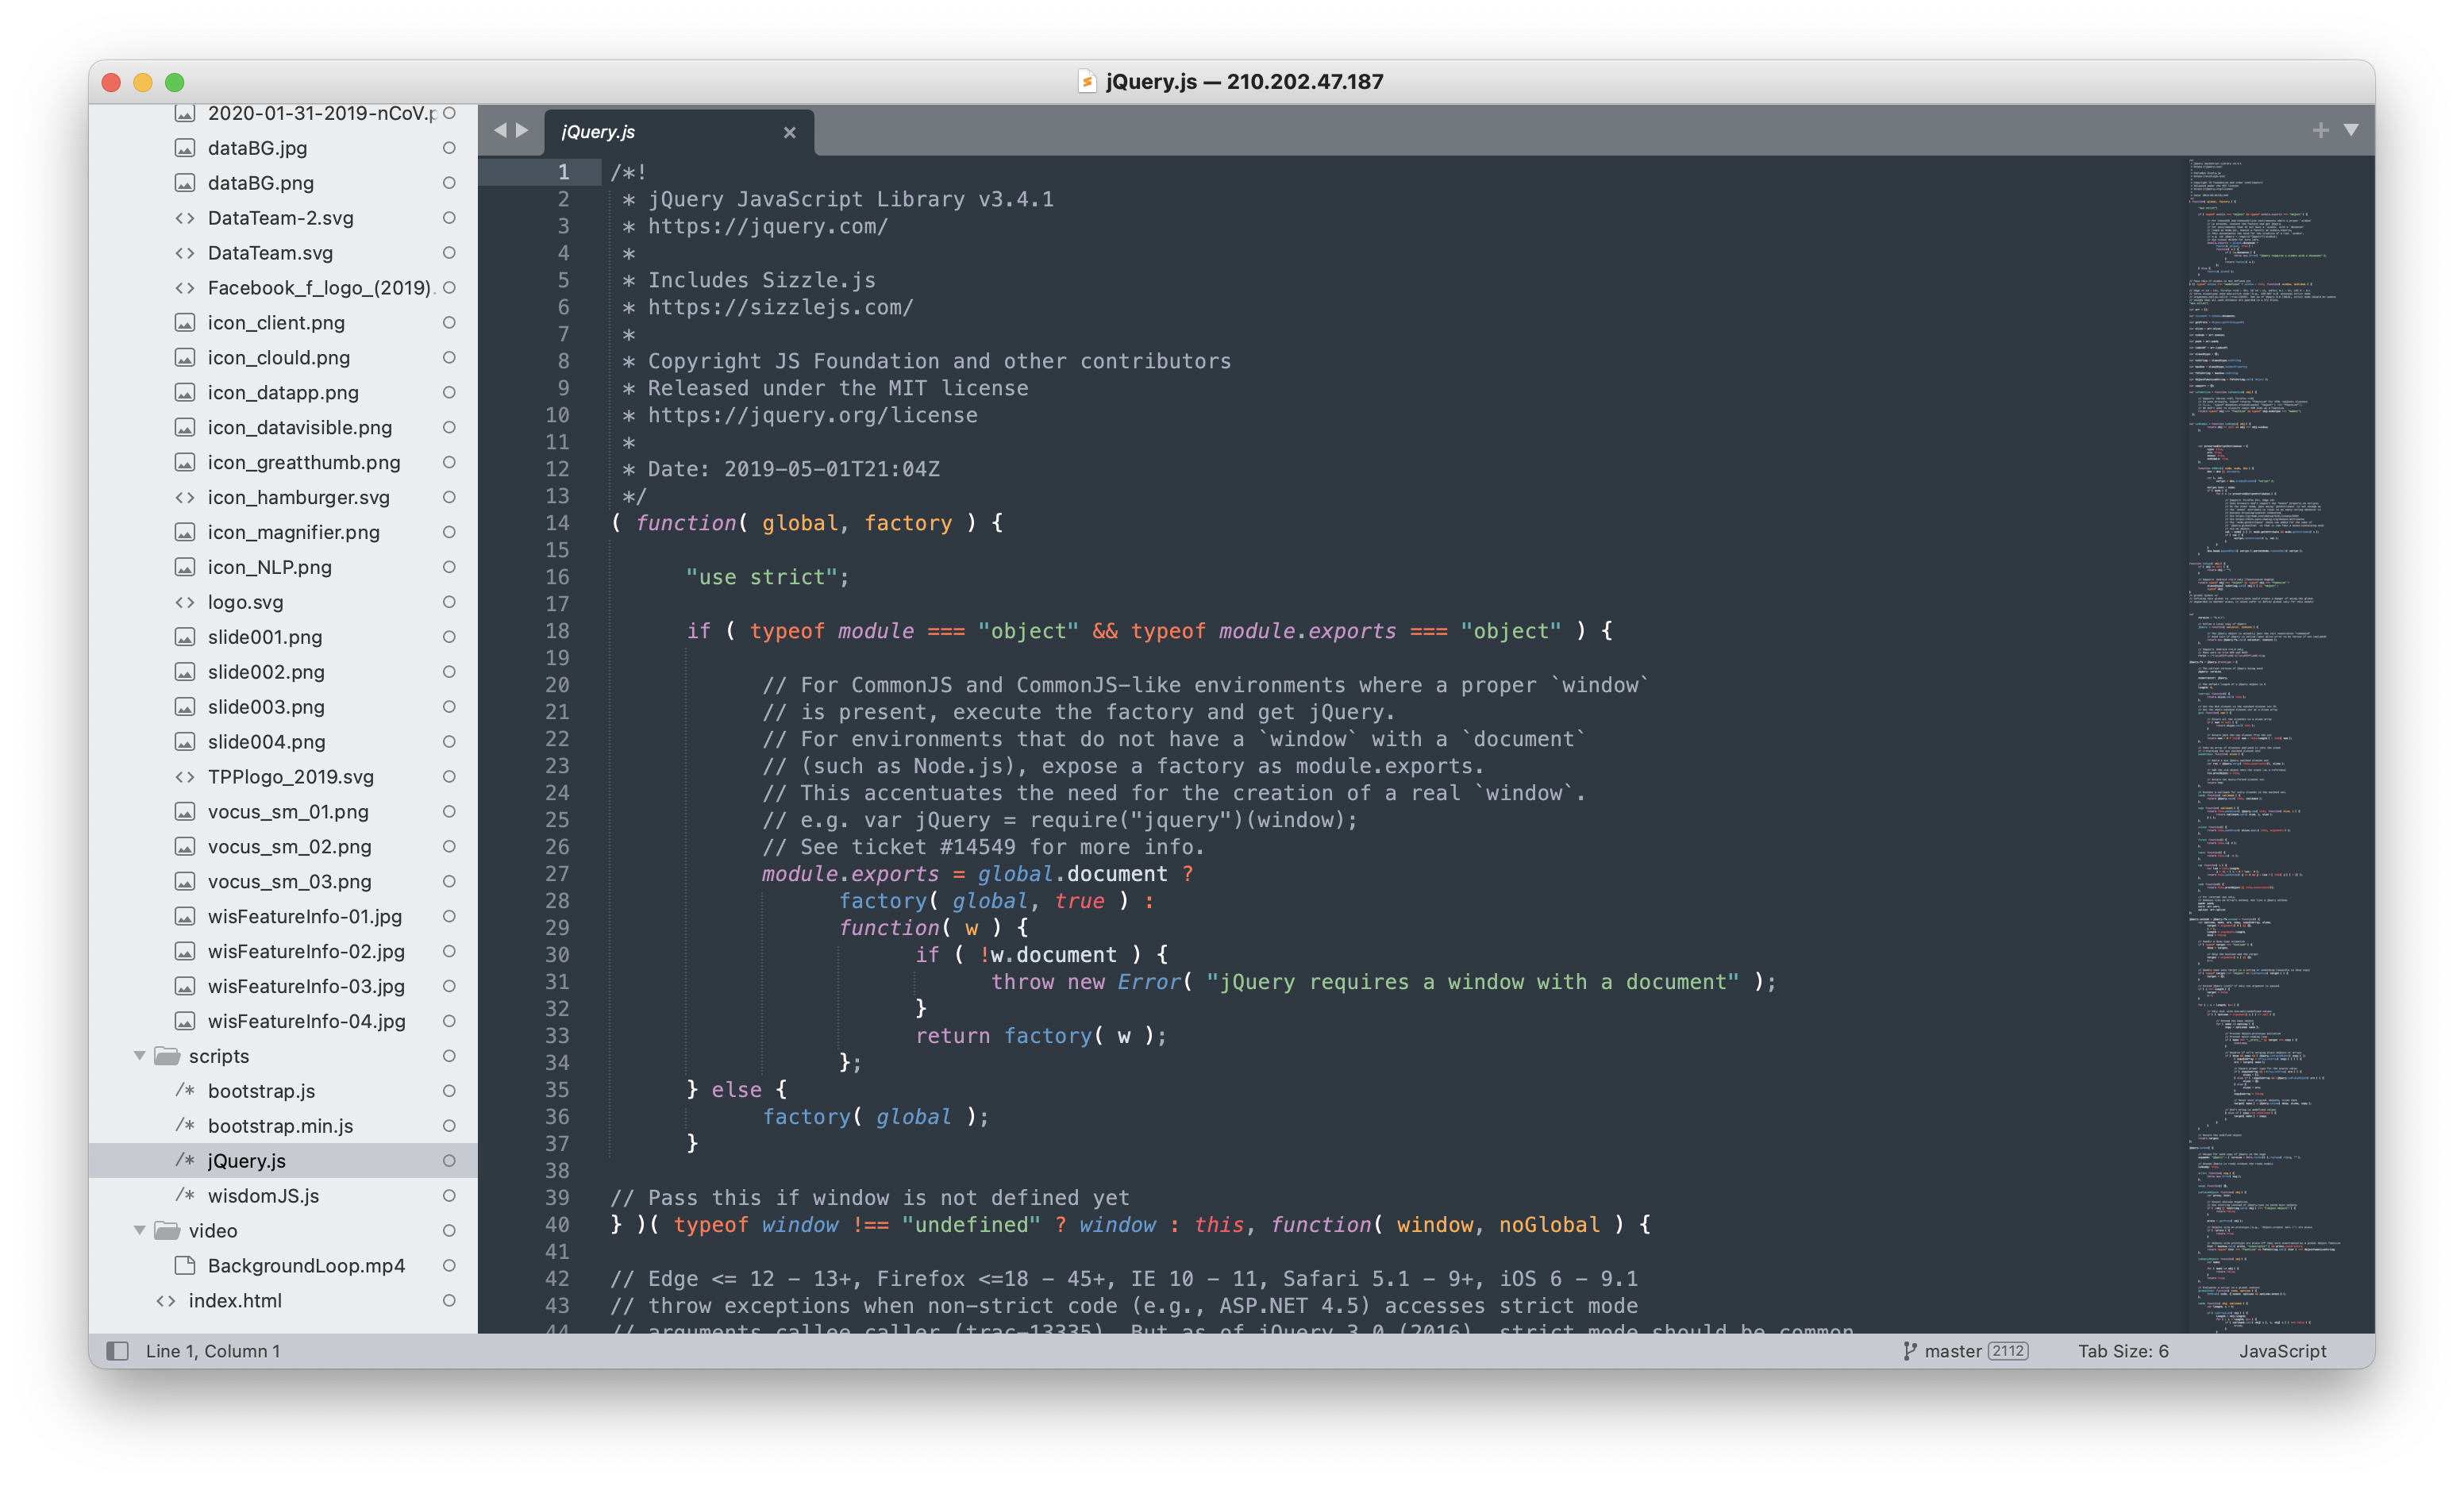Click code icon beside icon_hamburger.svg
The height and width of the screenshot is (1486, 2464).
pos(185,497)
